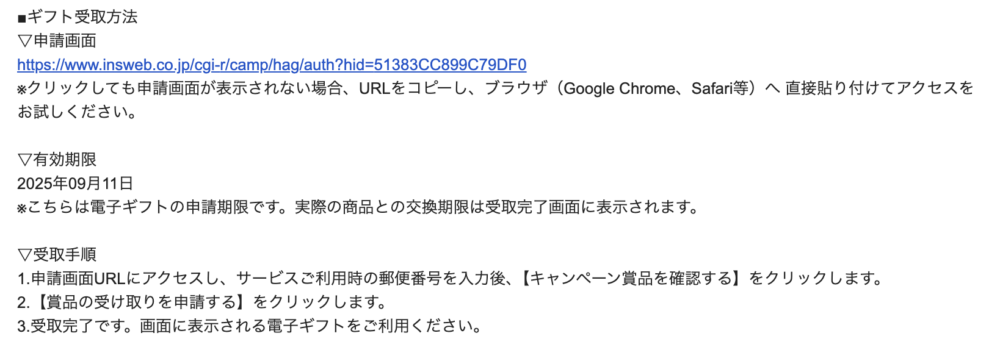
Task: Click the ▽有効期限 subheading
Action: coord(57,160)
